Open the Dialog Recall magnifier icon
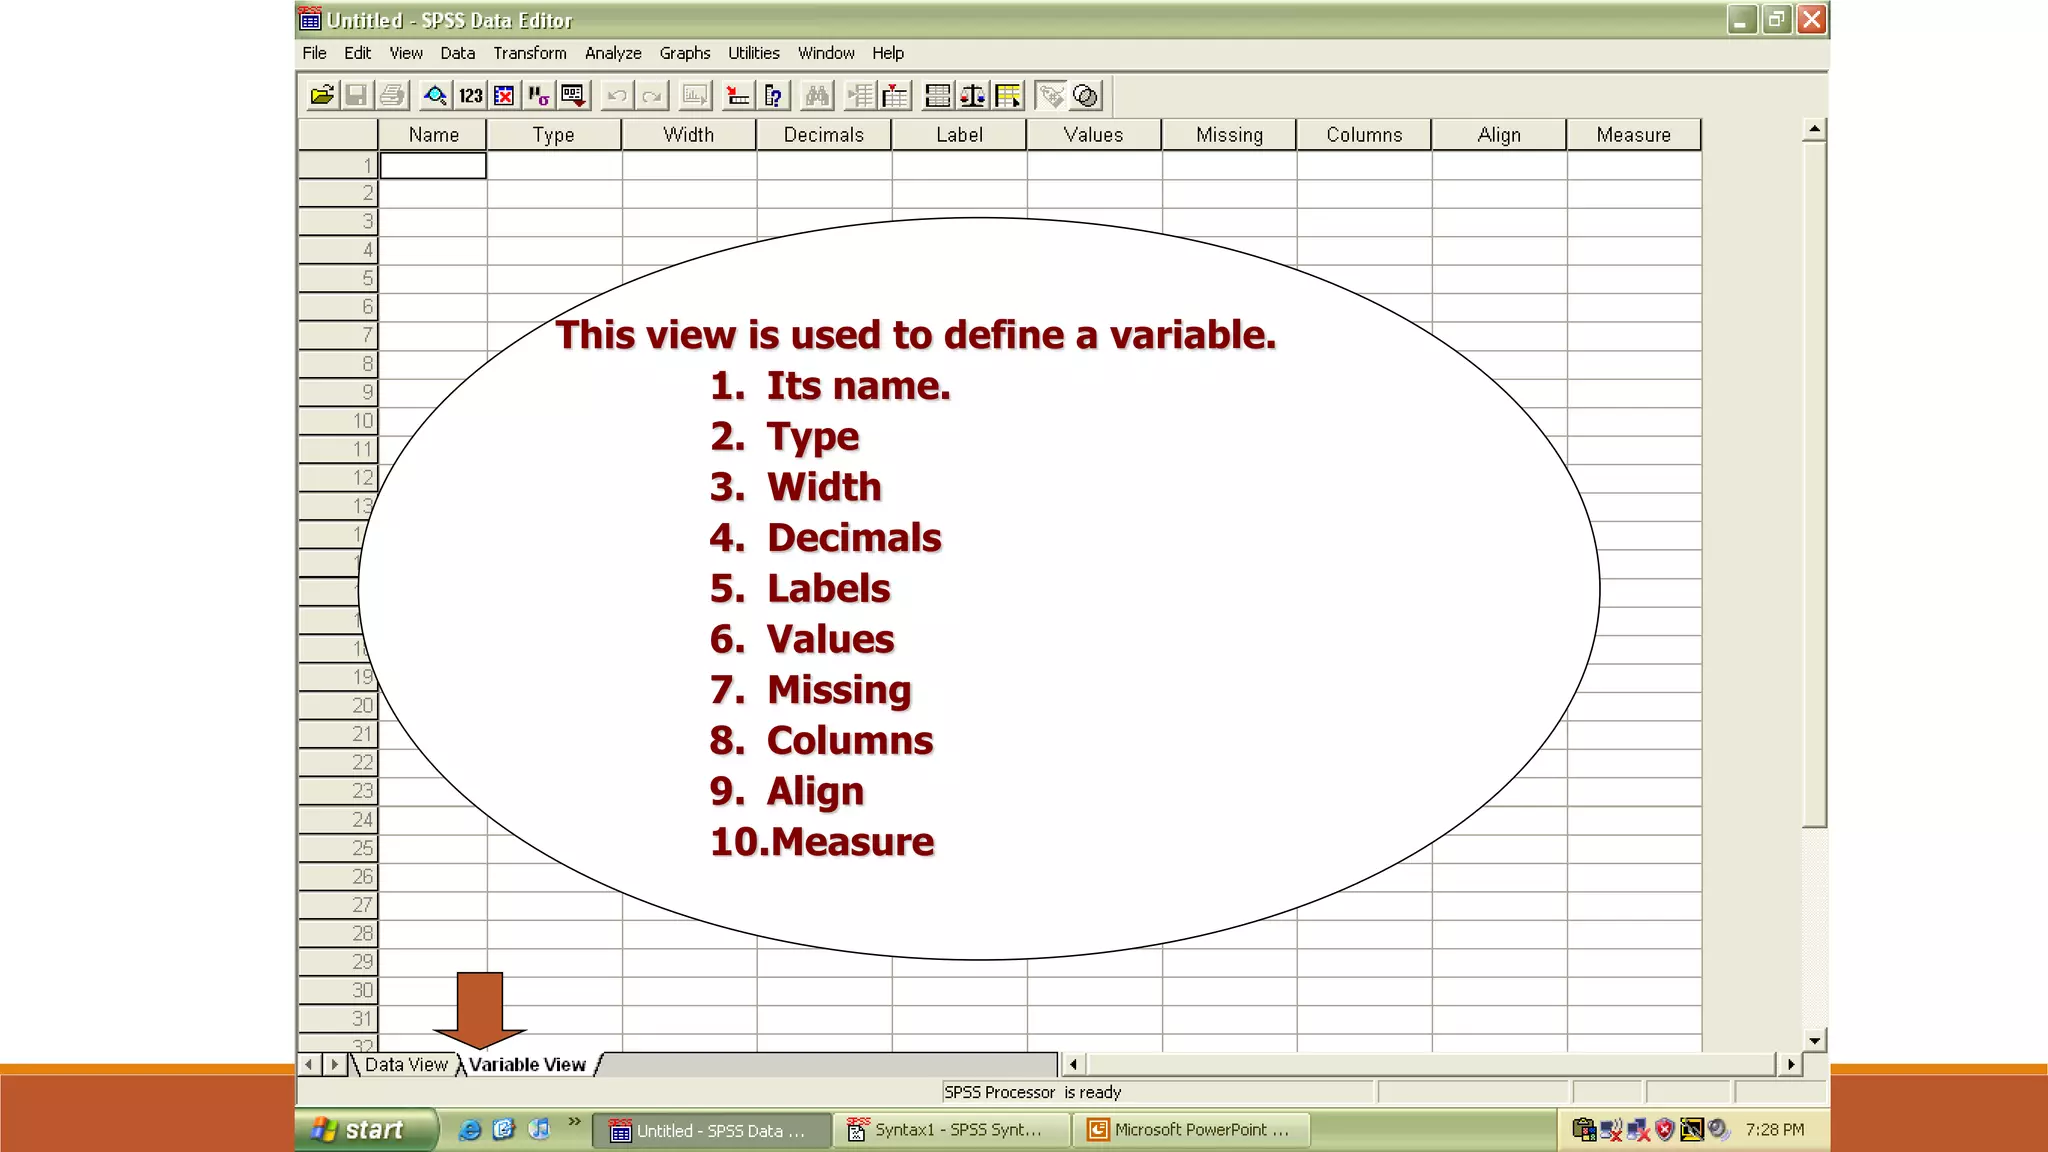Viewport: 2048px width, 1152px height. click(x=435, y=96)
